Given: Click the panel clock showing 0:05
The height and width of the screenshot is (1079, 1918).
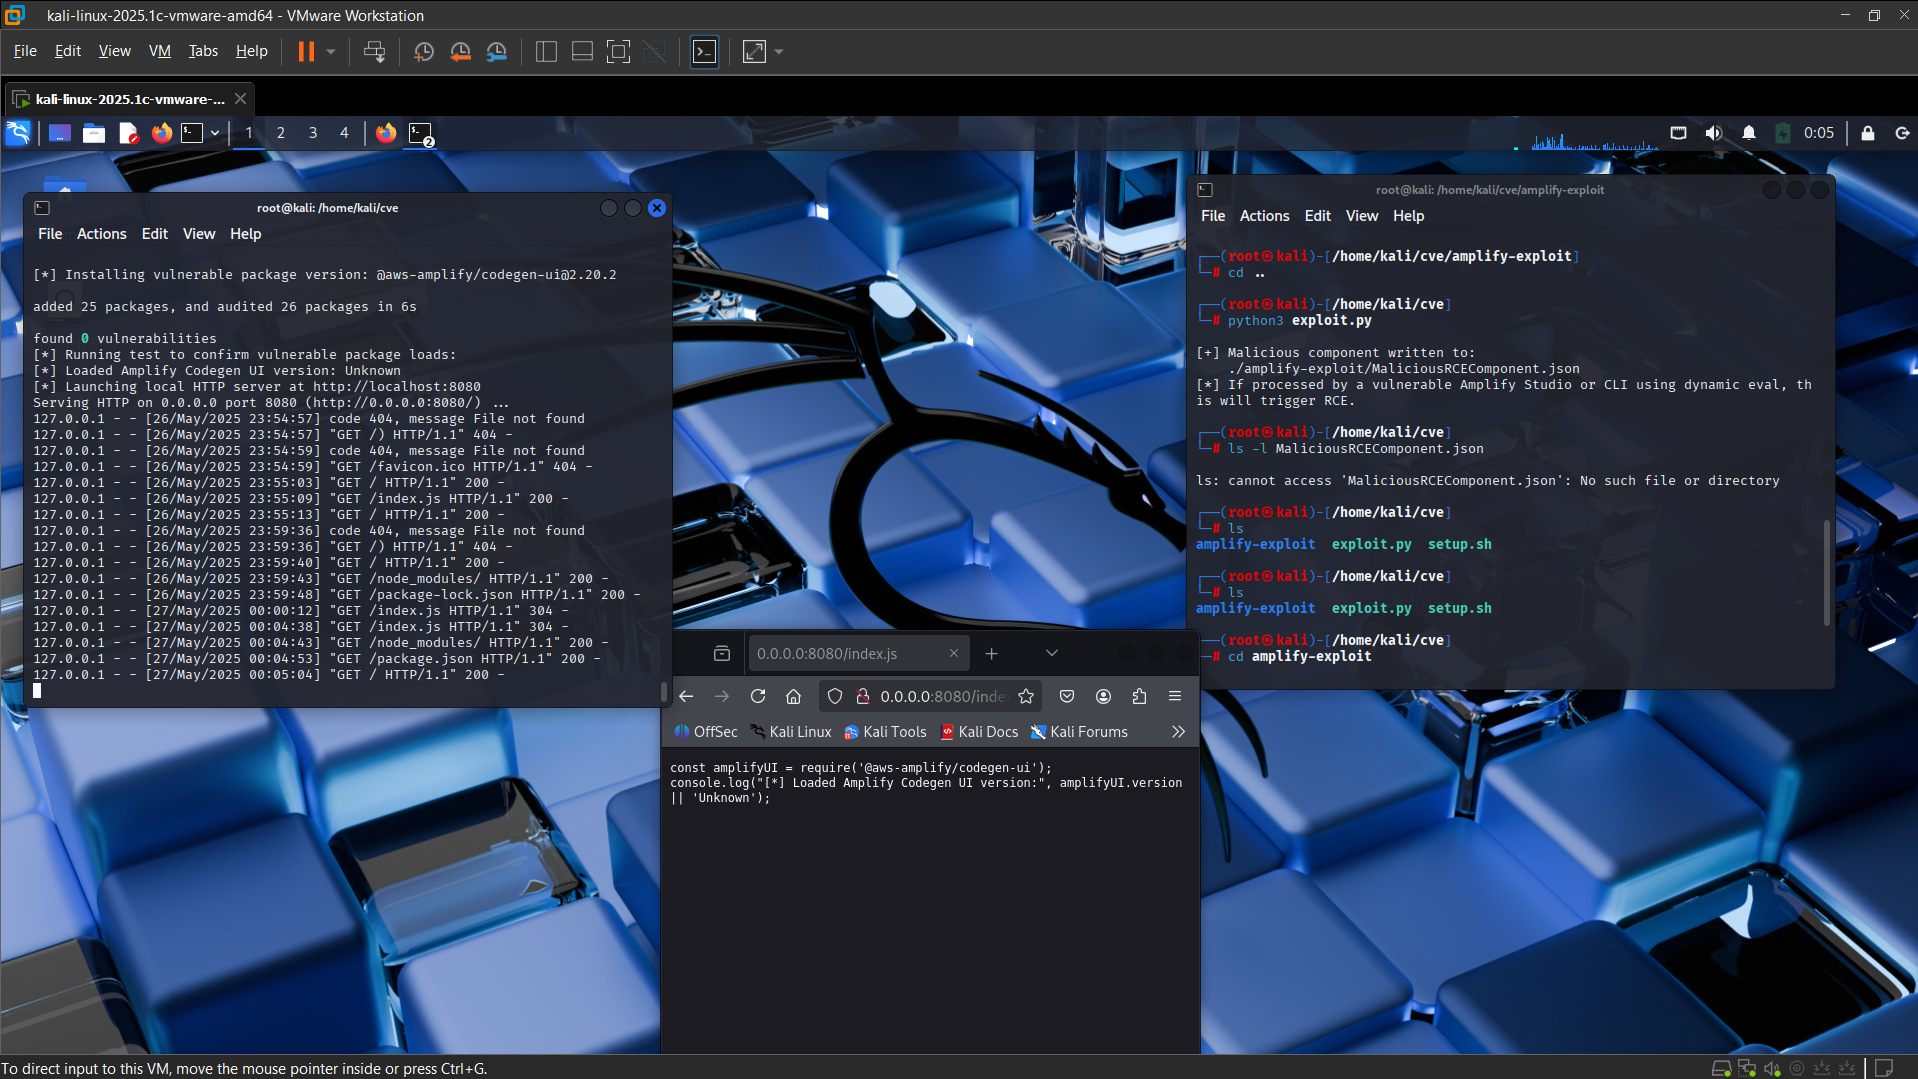Looking at the screenshot, I should tap(1819, 133).
